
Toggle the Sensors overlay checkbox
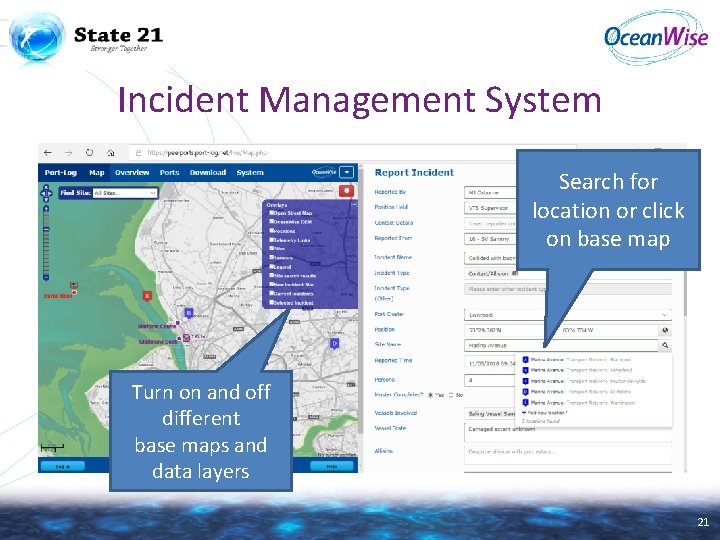(271, 257)
